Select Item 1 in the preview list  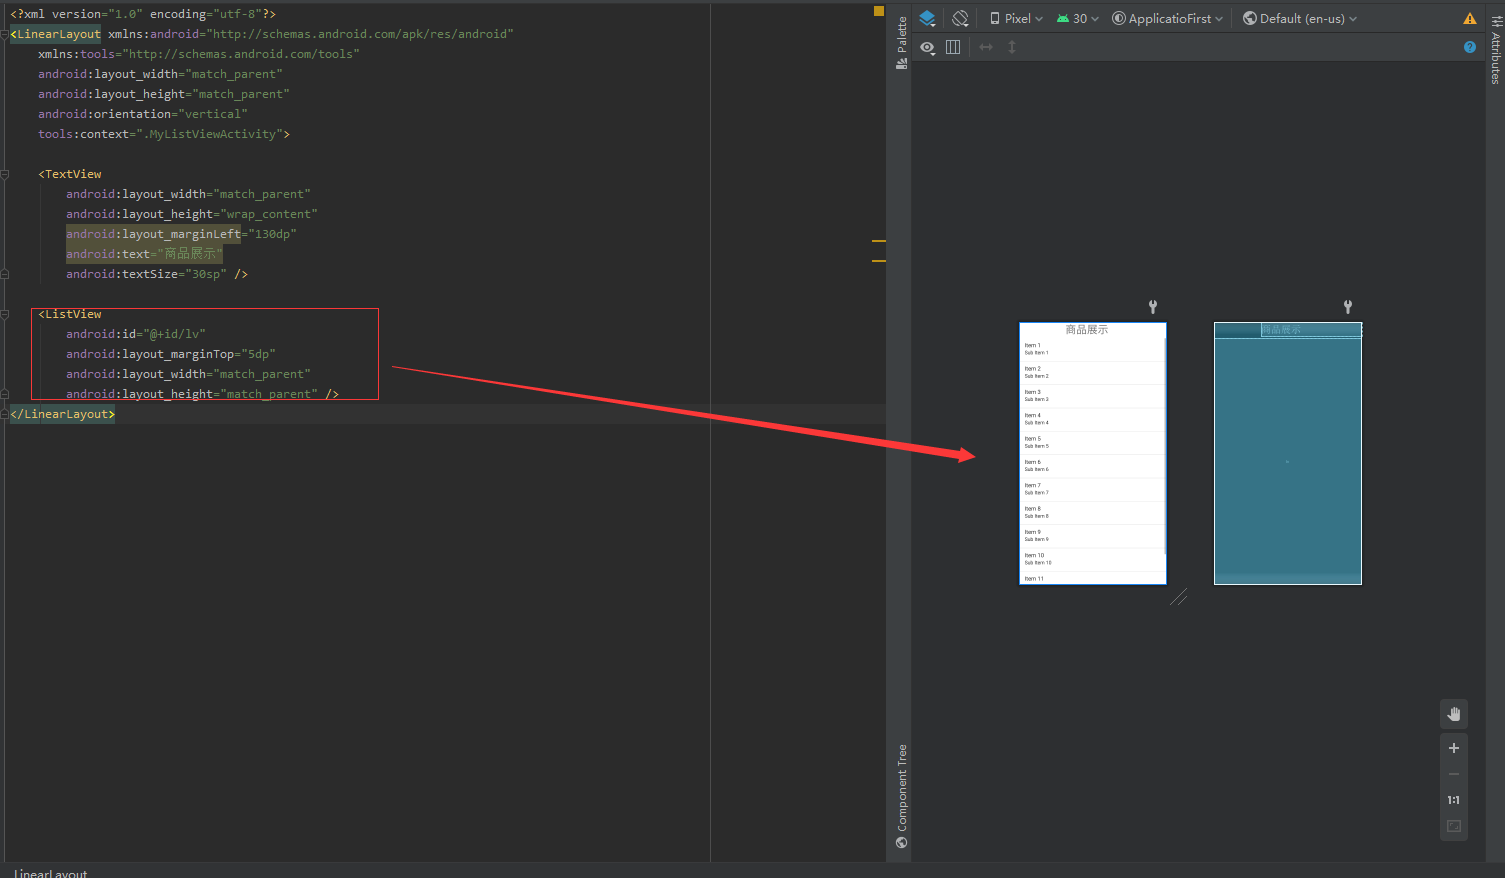(1092, 349)
